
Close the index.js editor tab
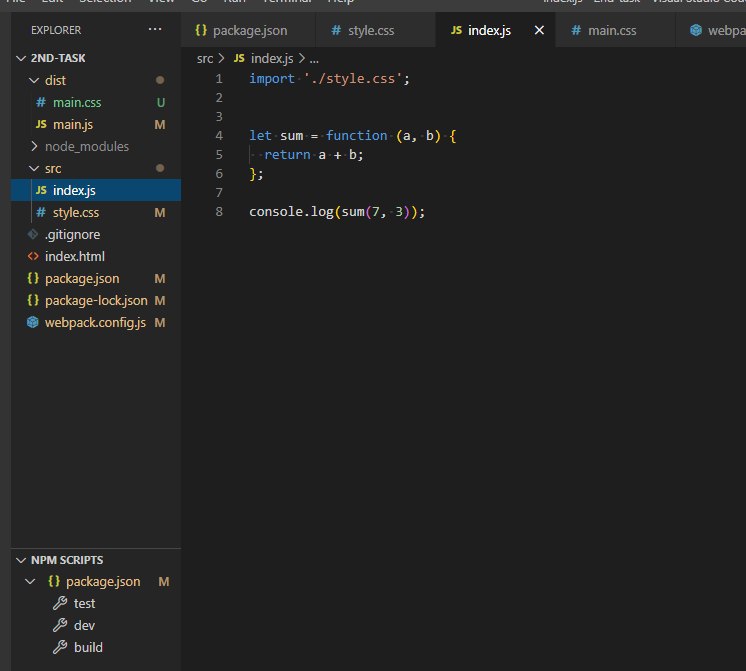539,30
